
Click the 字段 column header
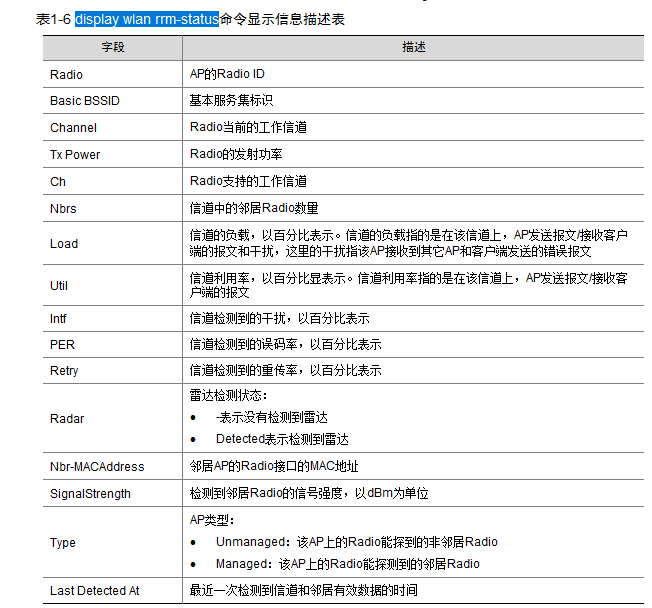tap(113, 47)
